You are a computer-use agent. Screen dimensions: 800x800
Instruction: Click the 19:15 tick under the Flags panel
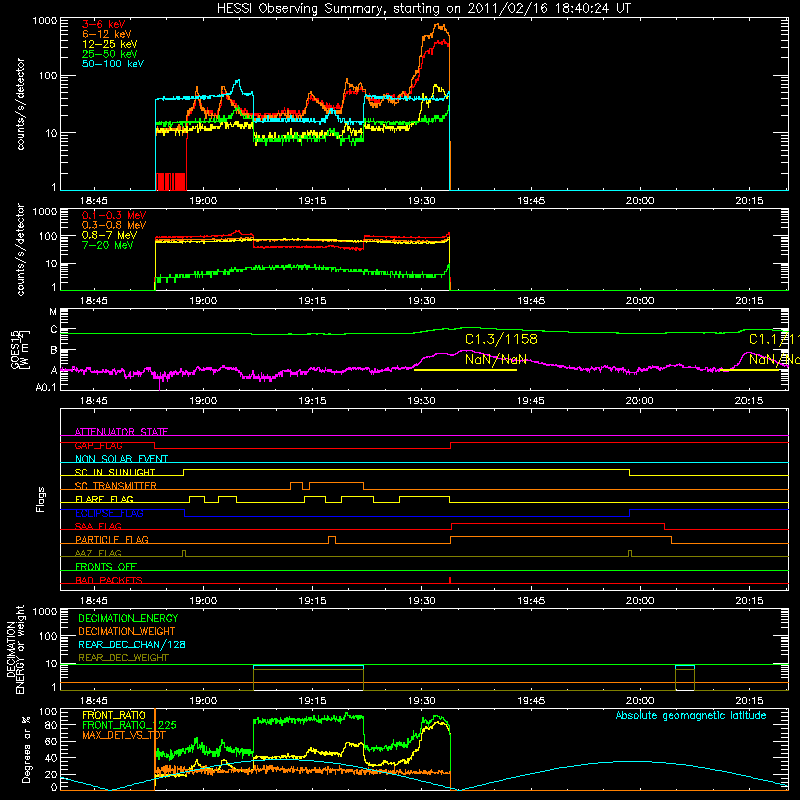pyautogui.click(x=312, y=601)
